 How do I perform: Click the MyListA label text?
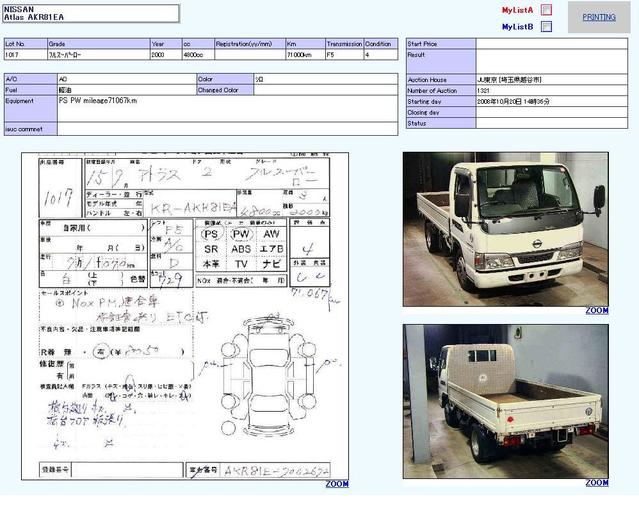click(x=518, y=10)
